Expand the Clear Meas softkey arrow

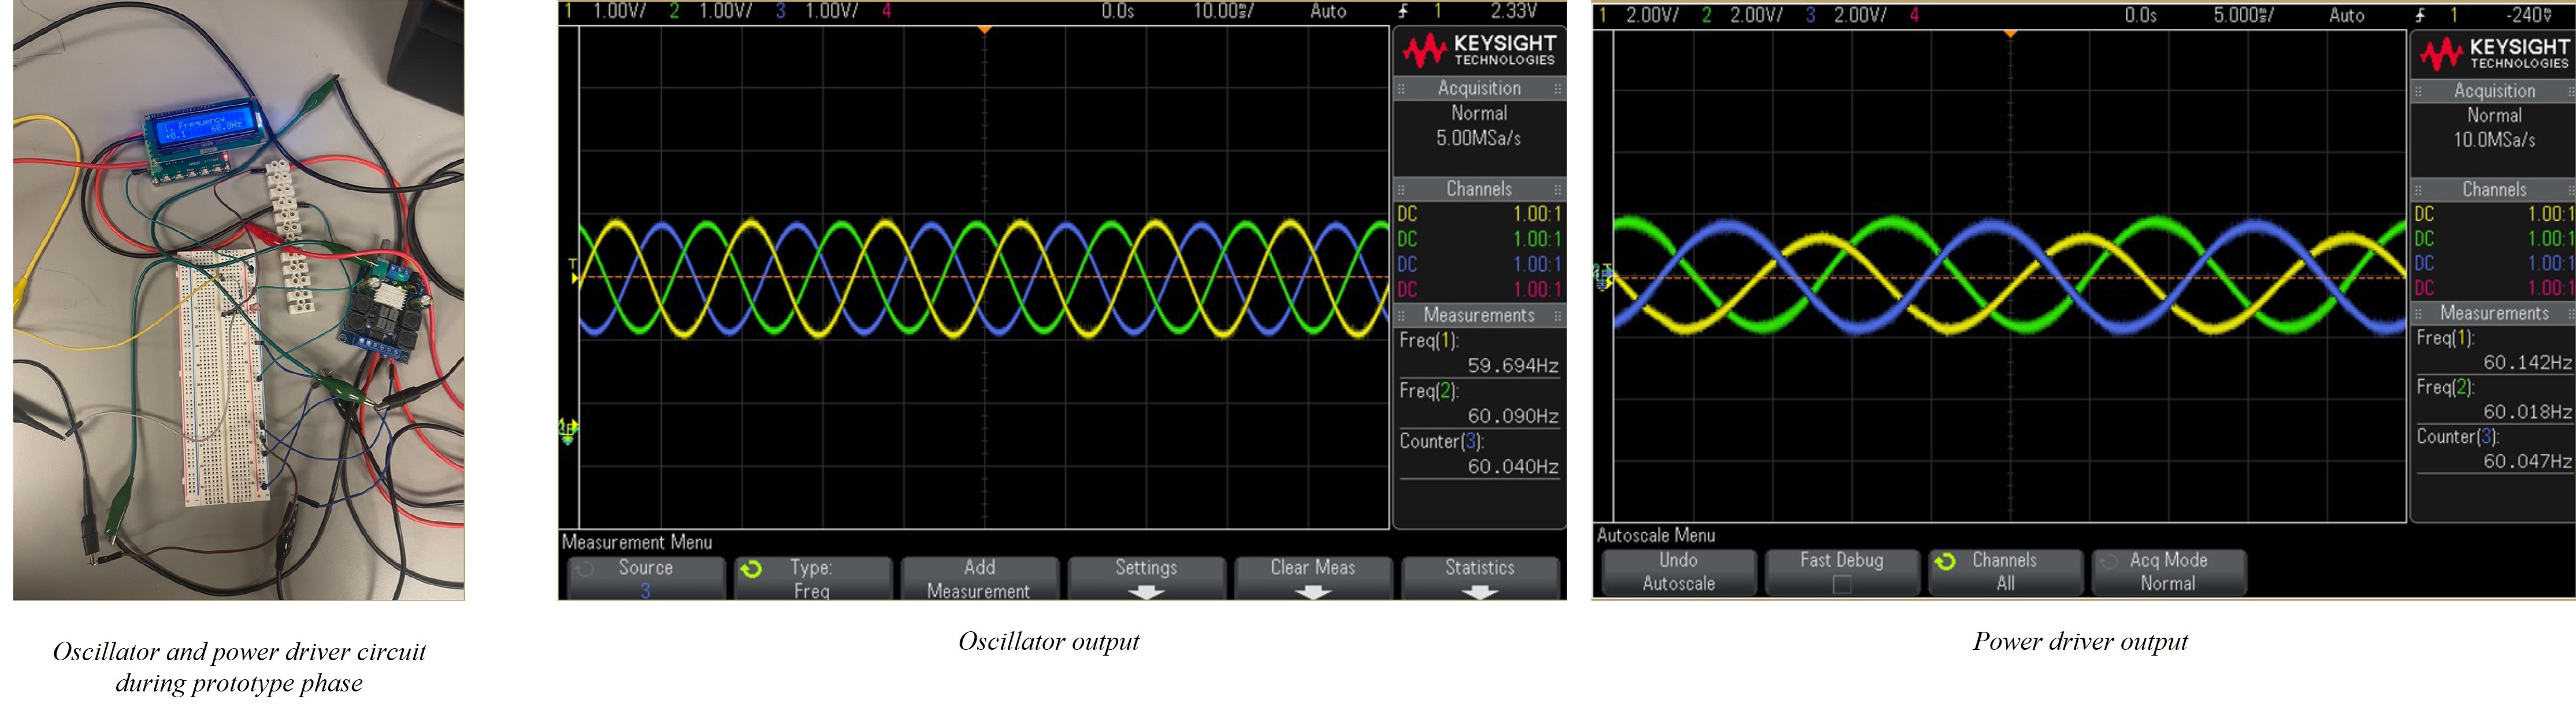[x=1312, y=592]
